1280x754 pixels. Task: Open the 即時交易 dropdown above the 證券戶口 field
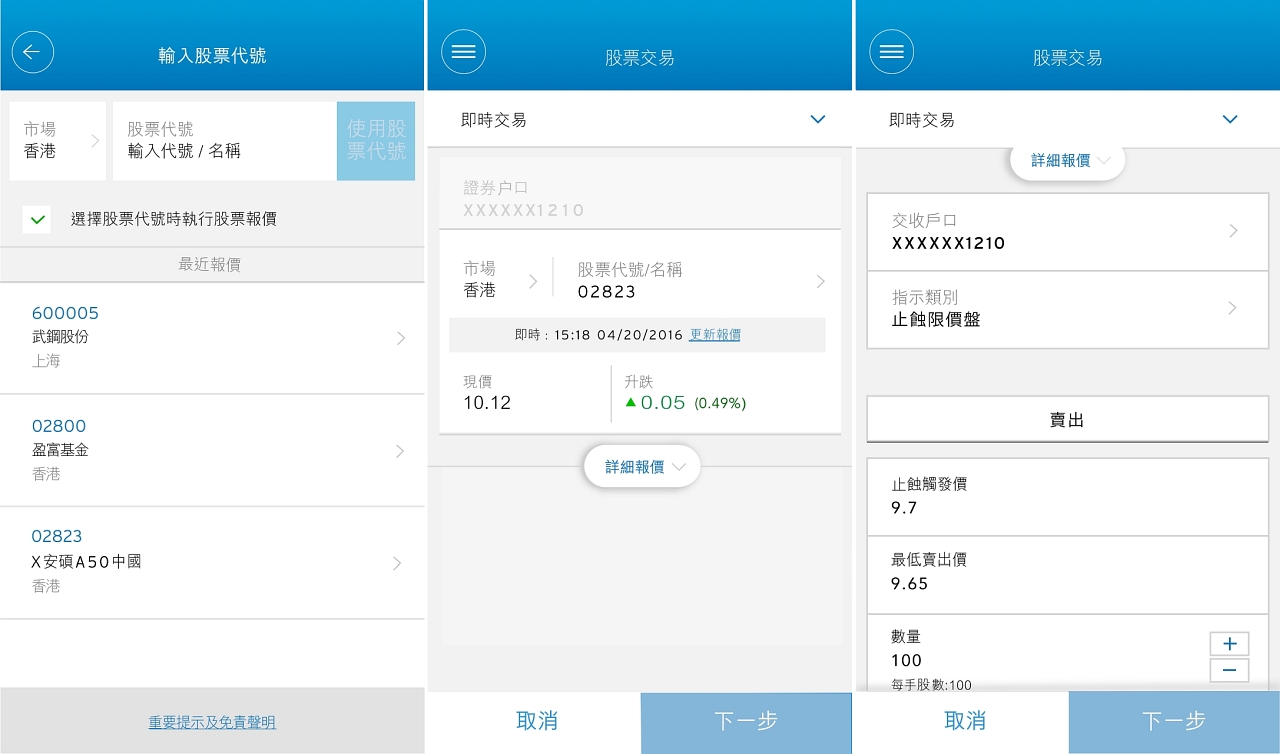point(640,120)
